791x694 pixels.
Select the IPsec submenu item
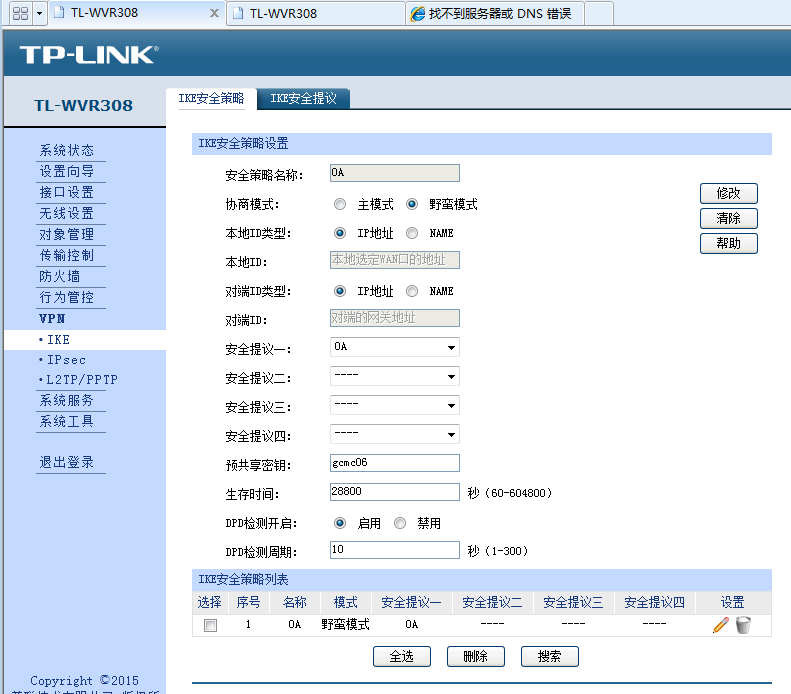click(63, 360)
